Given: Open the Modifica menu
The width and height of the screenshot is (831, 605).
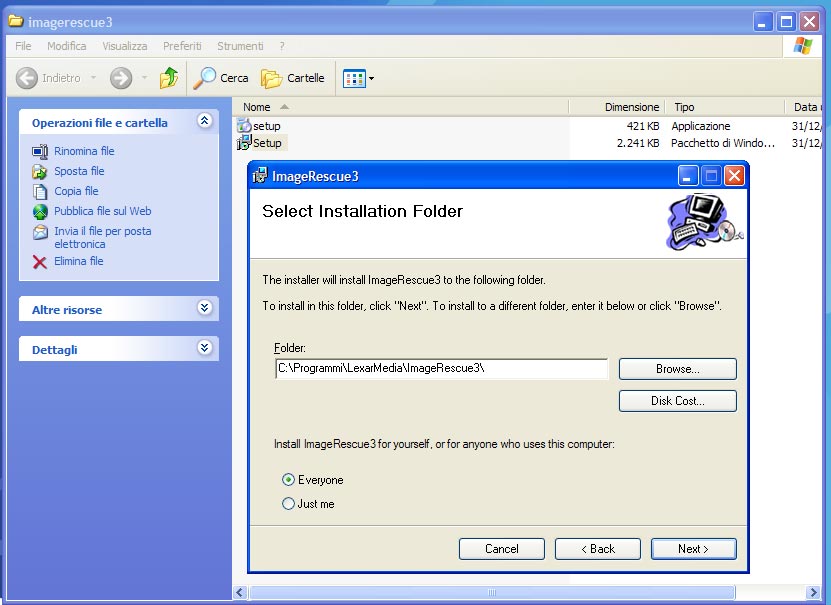Looking at the screenshot, I should click(66, 46).
